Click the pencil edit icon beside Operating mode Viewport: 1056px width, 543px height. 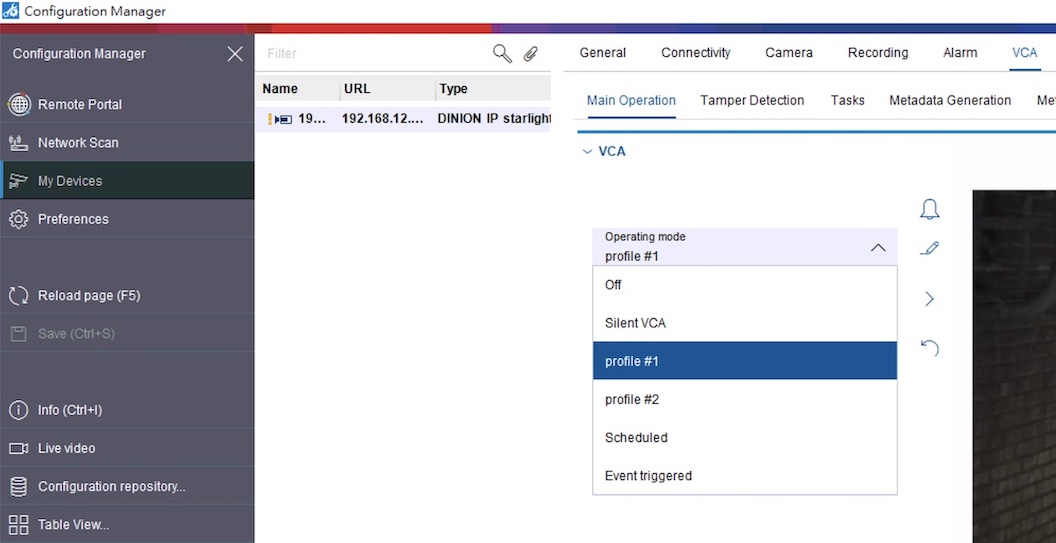point(929,249)
